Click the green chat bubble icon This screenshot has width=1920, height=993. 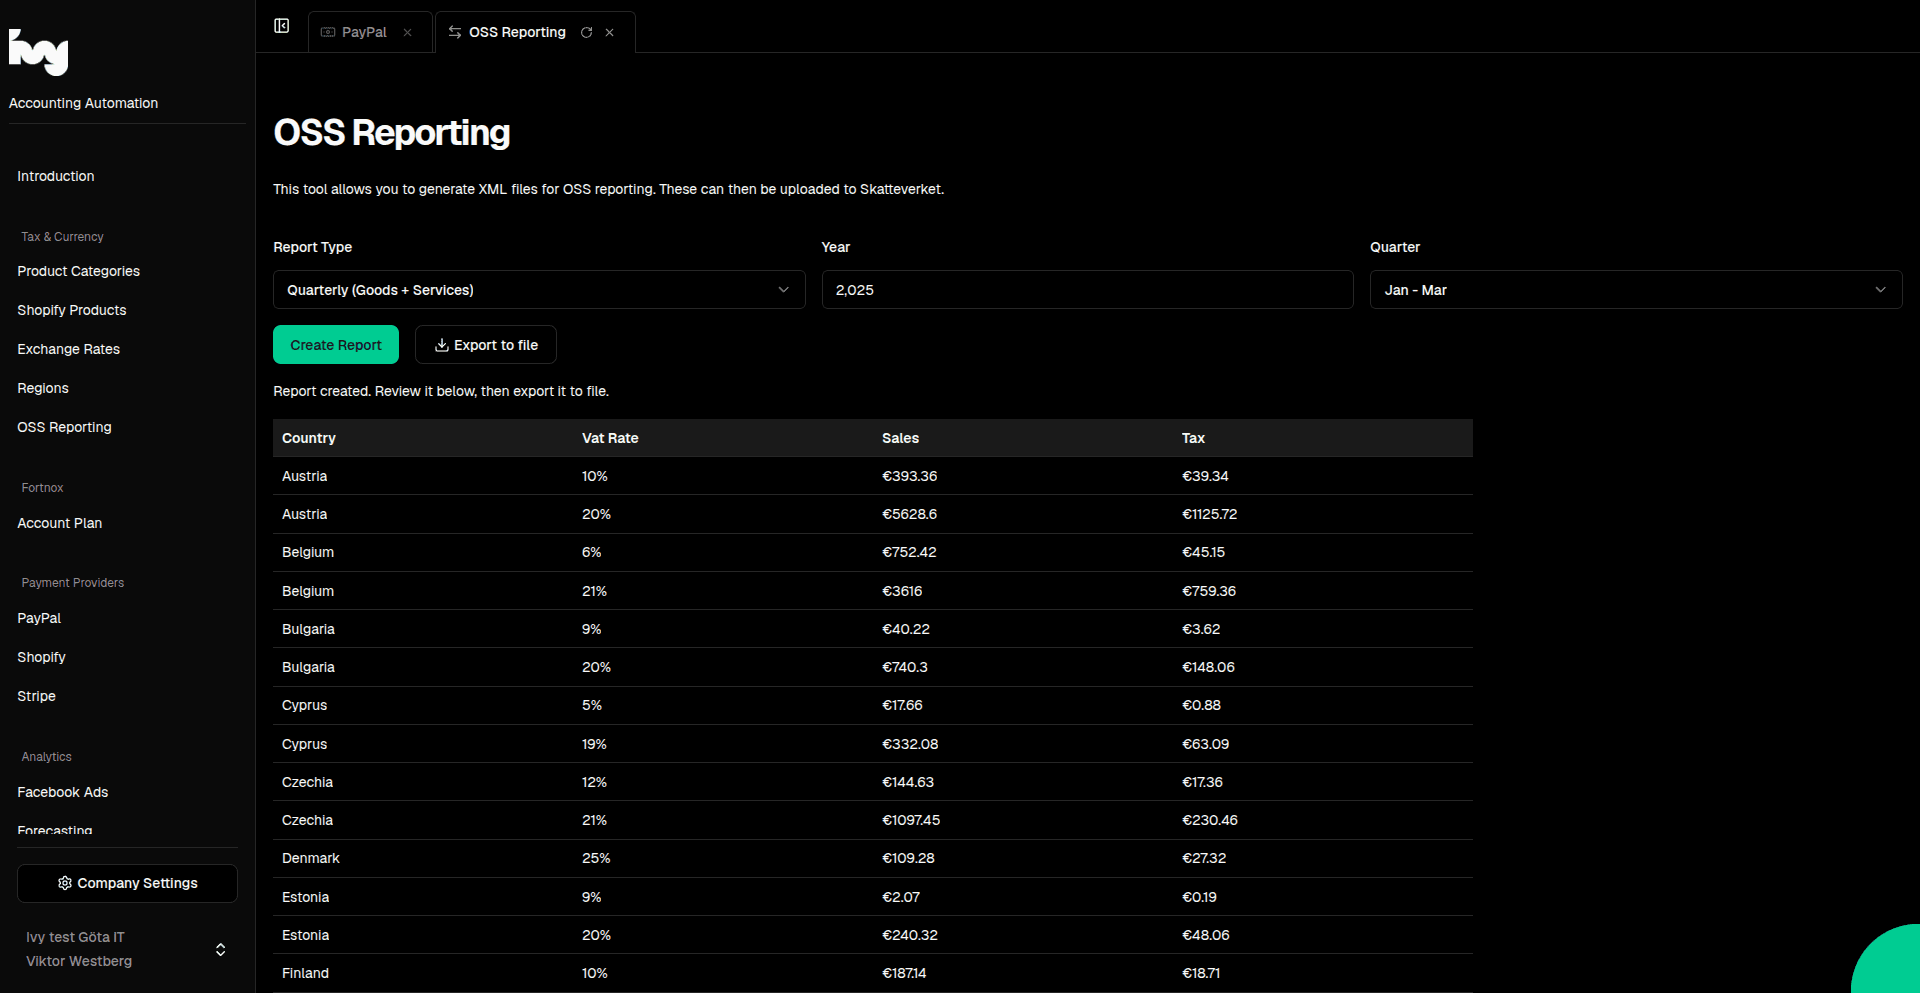point(1889,963)
